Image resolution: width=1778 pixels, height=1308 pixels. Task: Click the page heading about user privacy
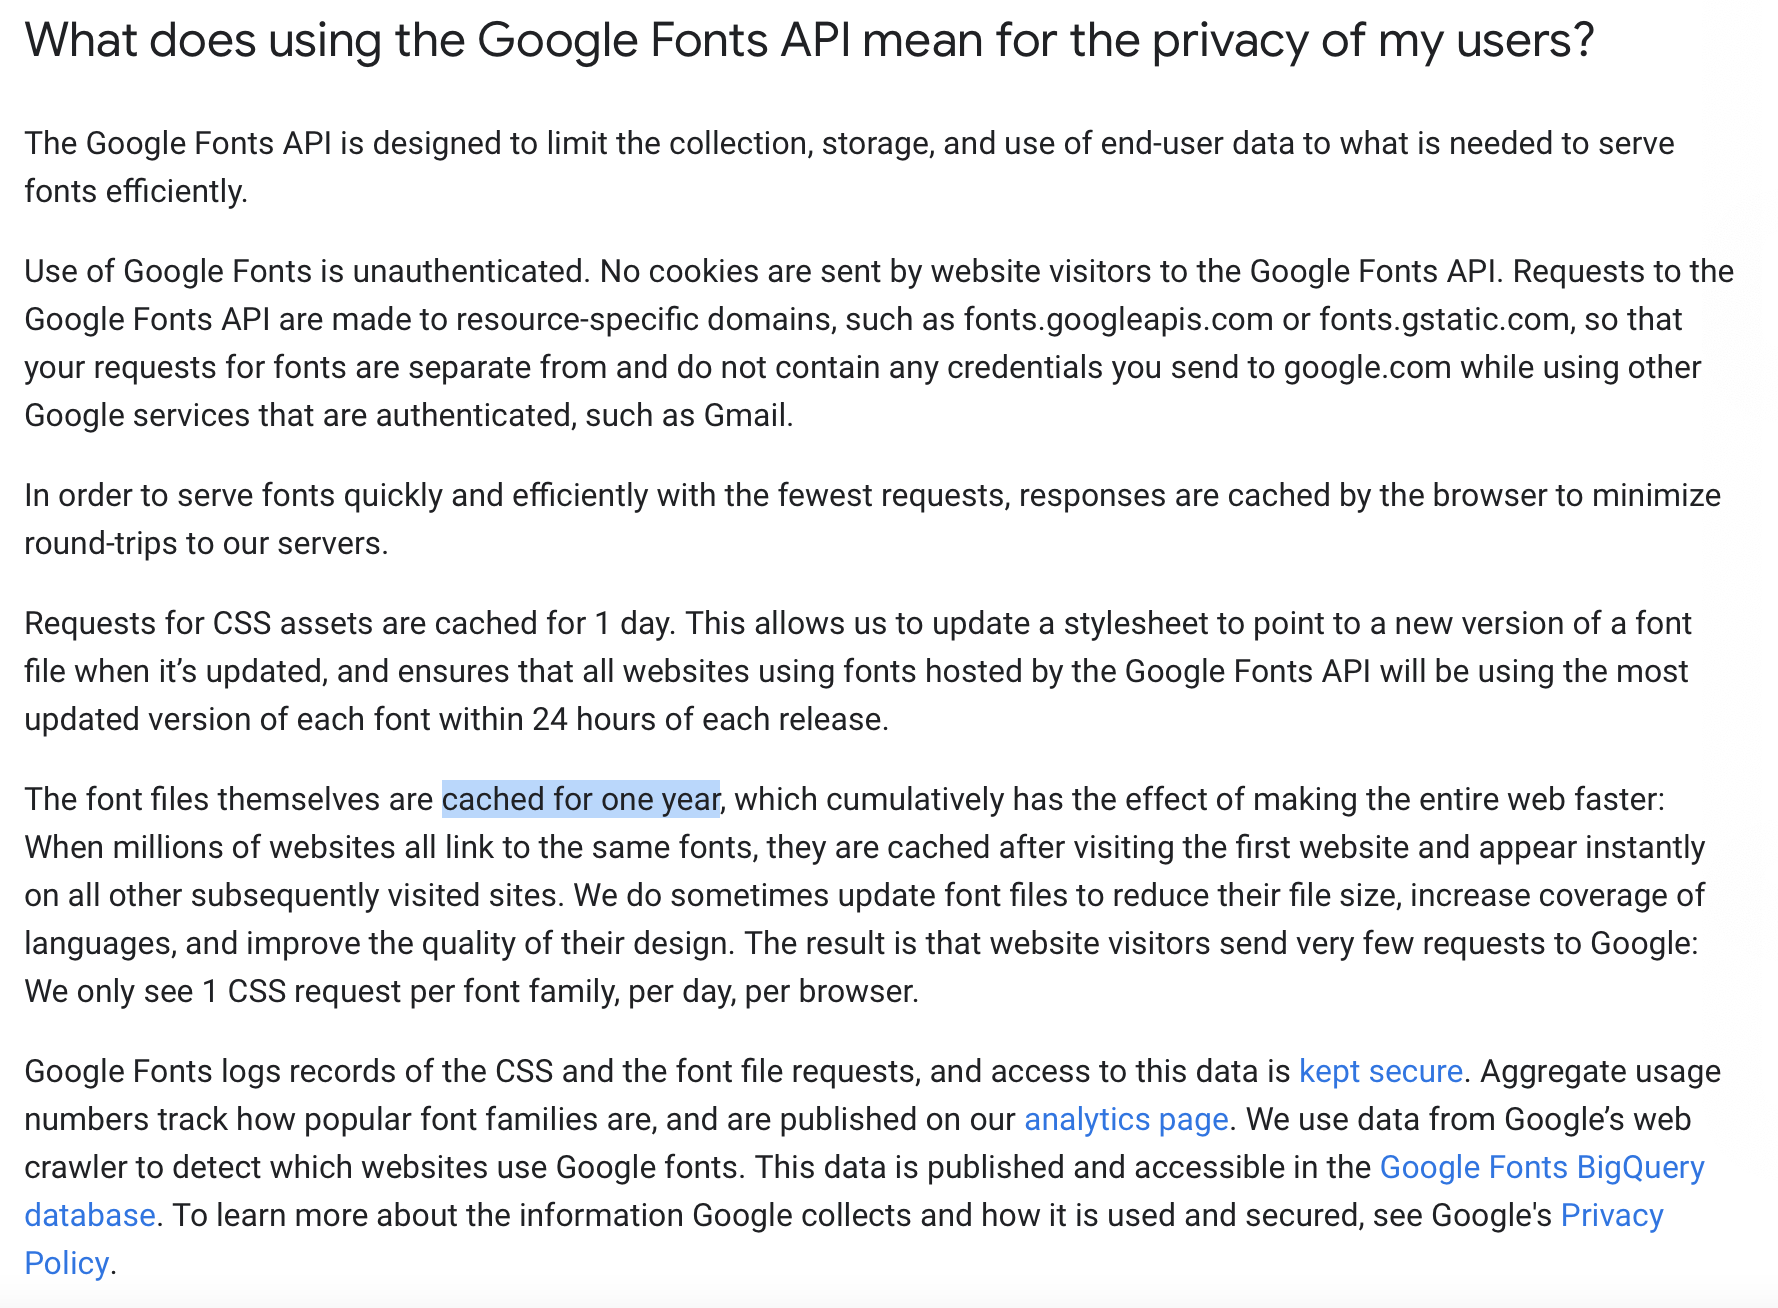[x=808, y=41]
